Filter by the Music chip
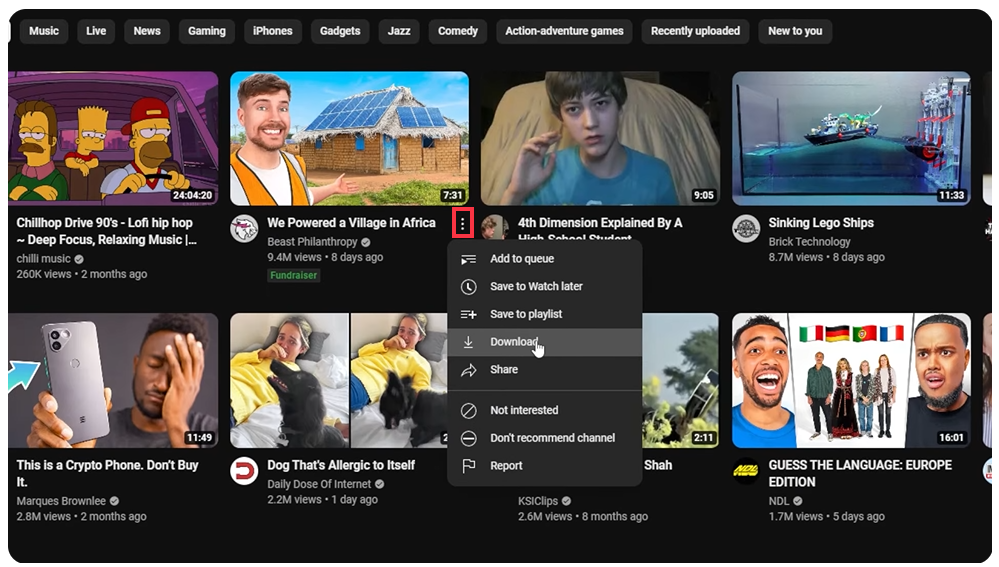The height and width of the screenshot is (567, 999). pos(43,31)
